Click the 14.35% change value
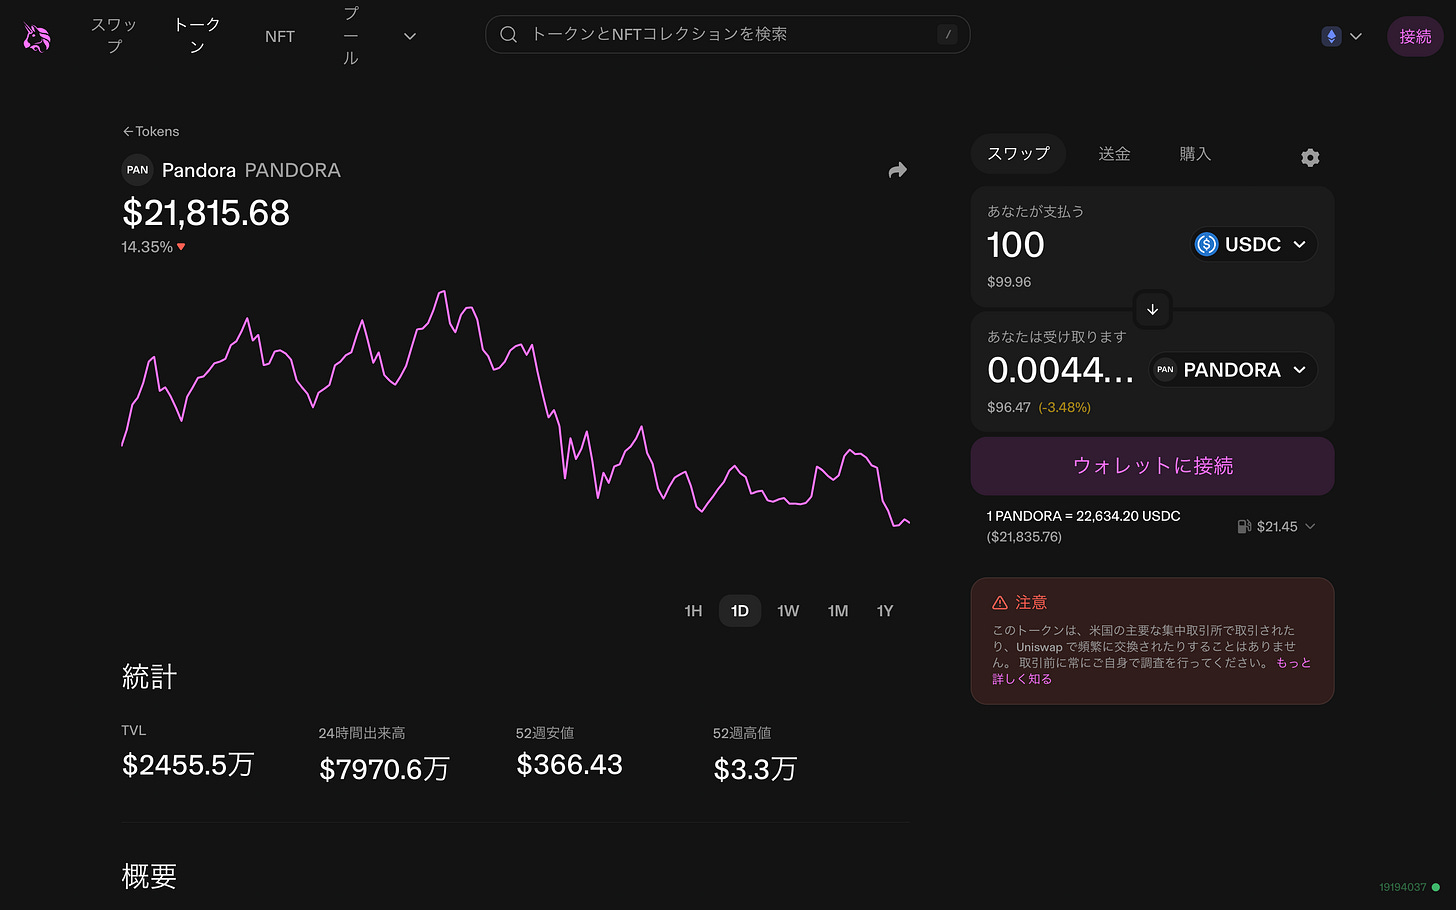 click(147, 247)
